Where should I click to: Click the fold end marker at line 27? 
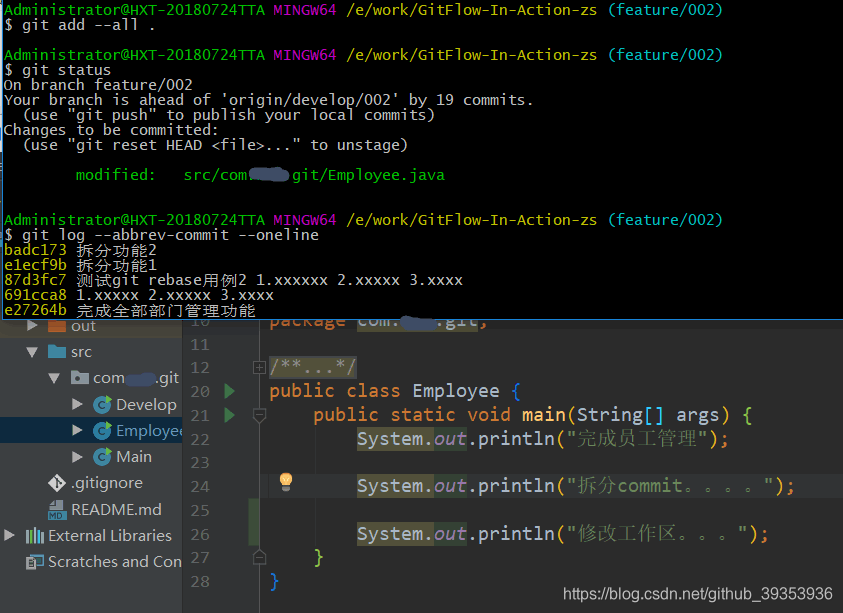pos(259,558)
